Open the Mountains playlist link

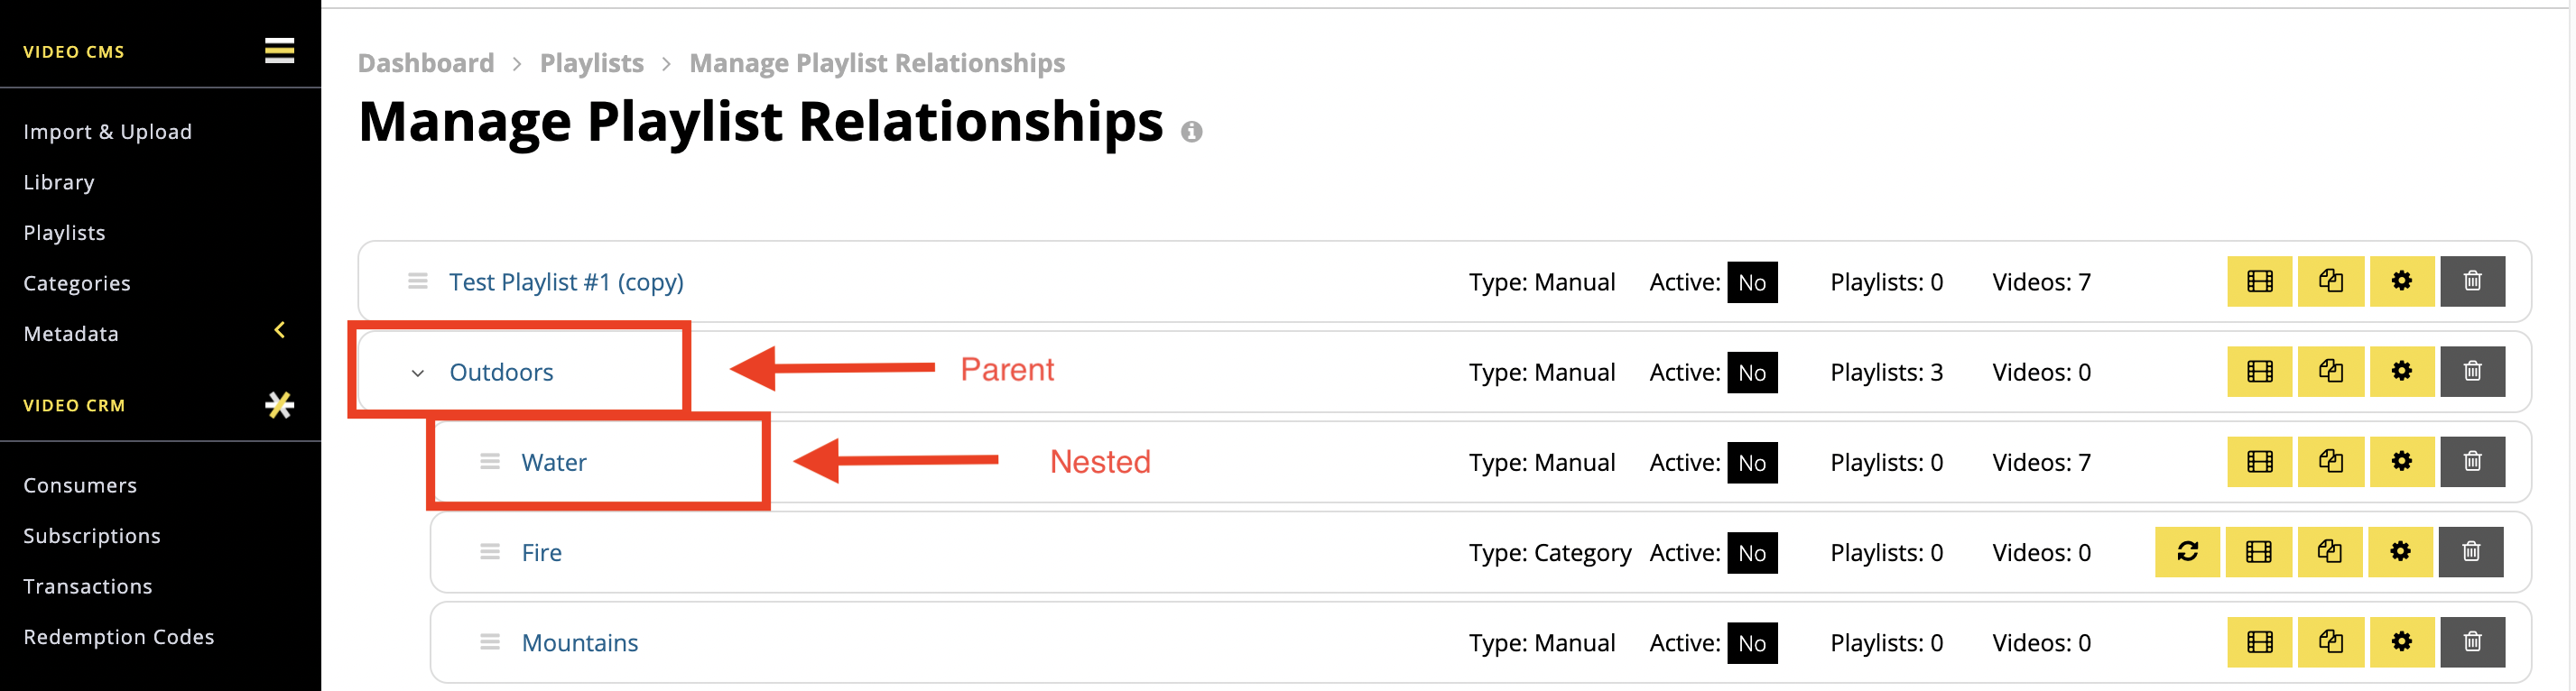579,642
